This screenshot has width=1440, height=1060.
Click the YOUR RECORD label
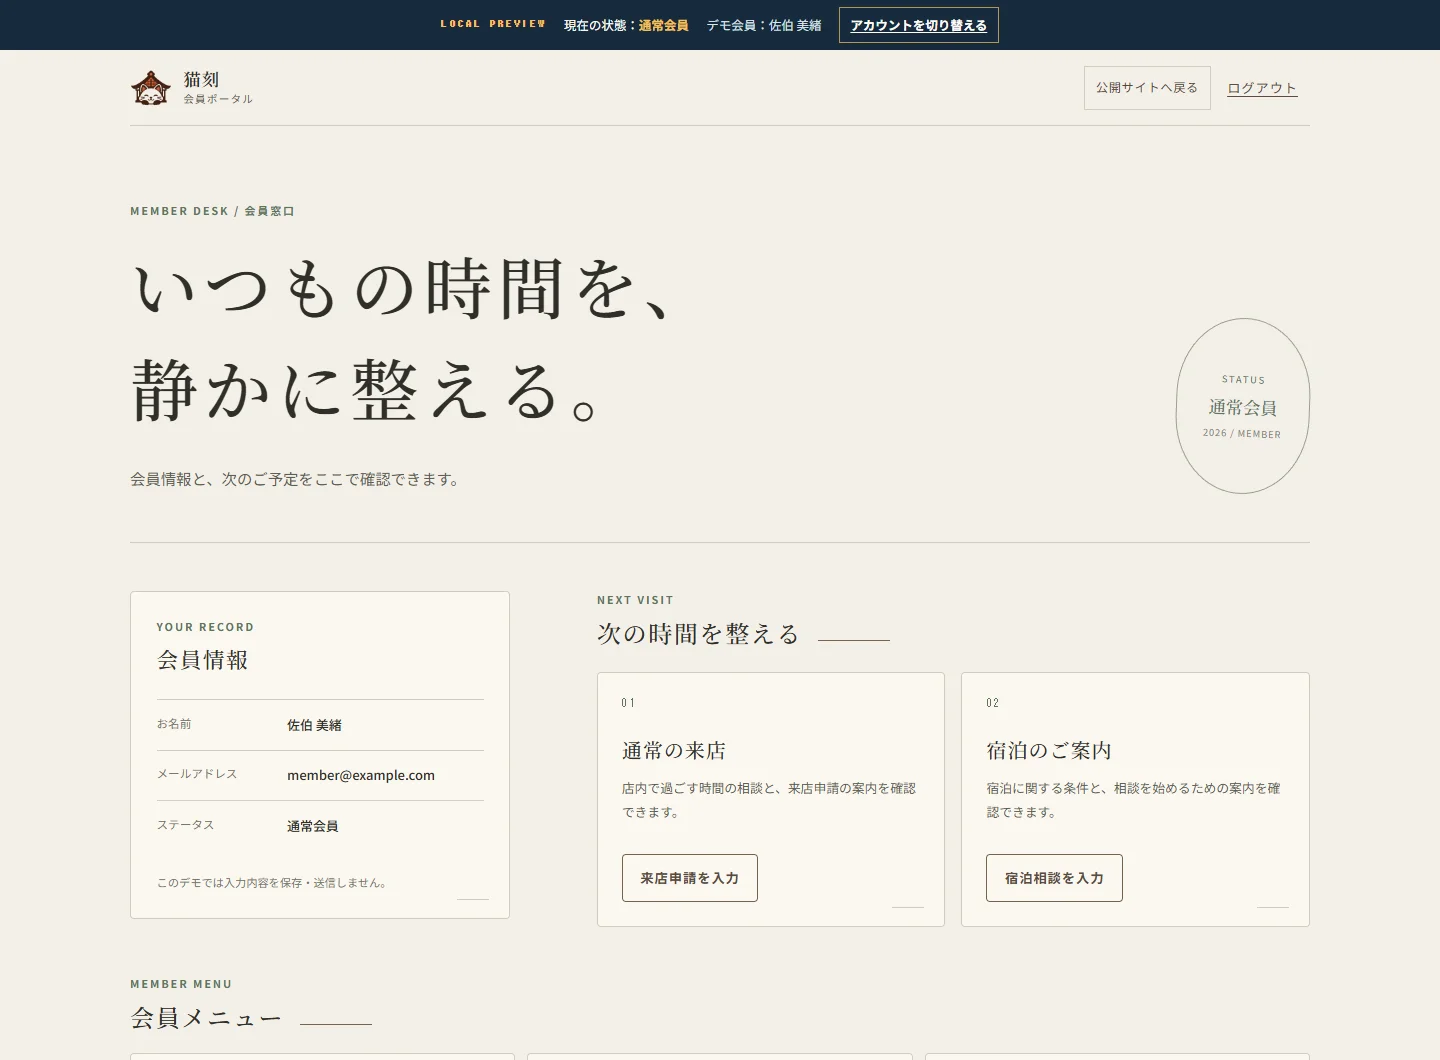pyautogui.click(x=205, y=627)
